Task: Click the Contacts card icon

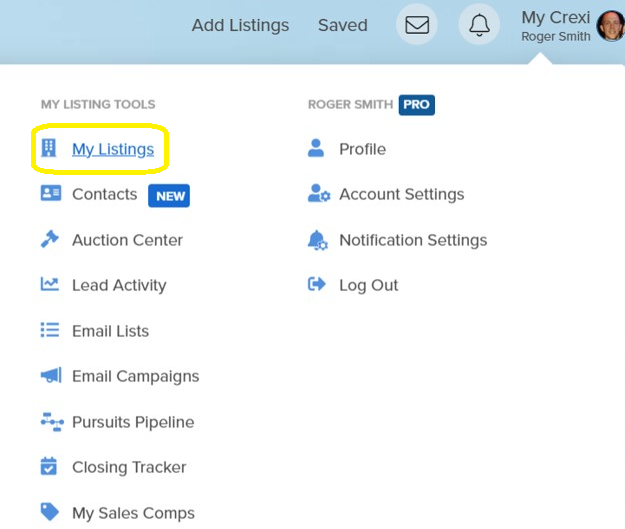Action: click(50, 194)
